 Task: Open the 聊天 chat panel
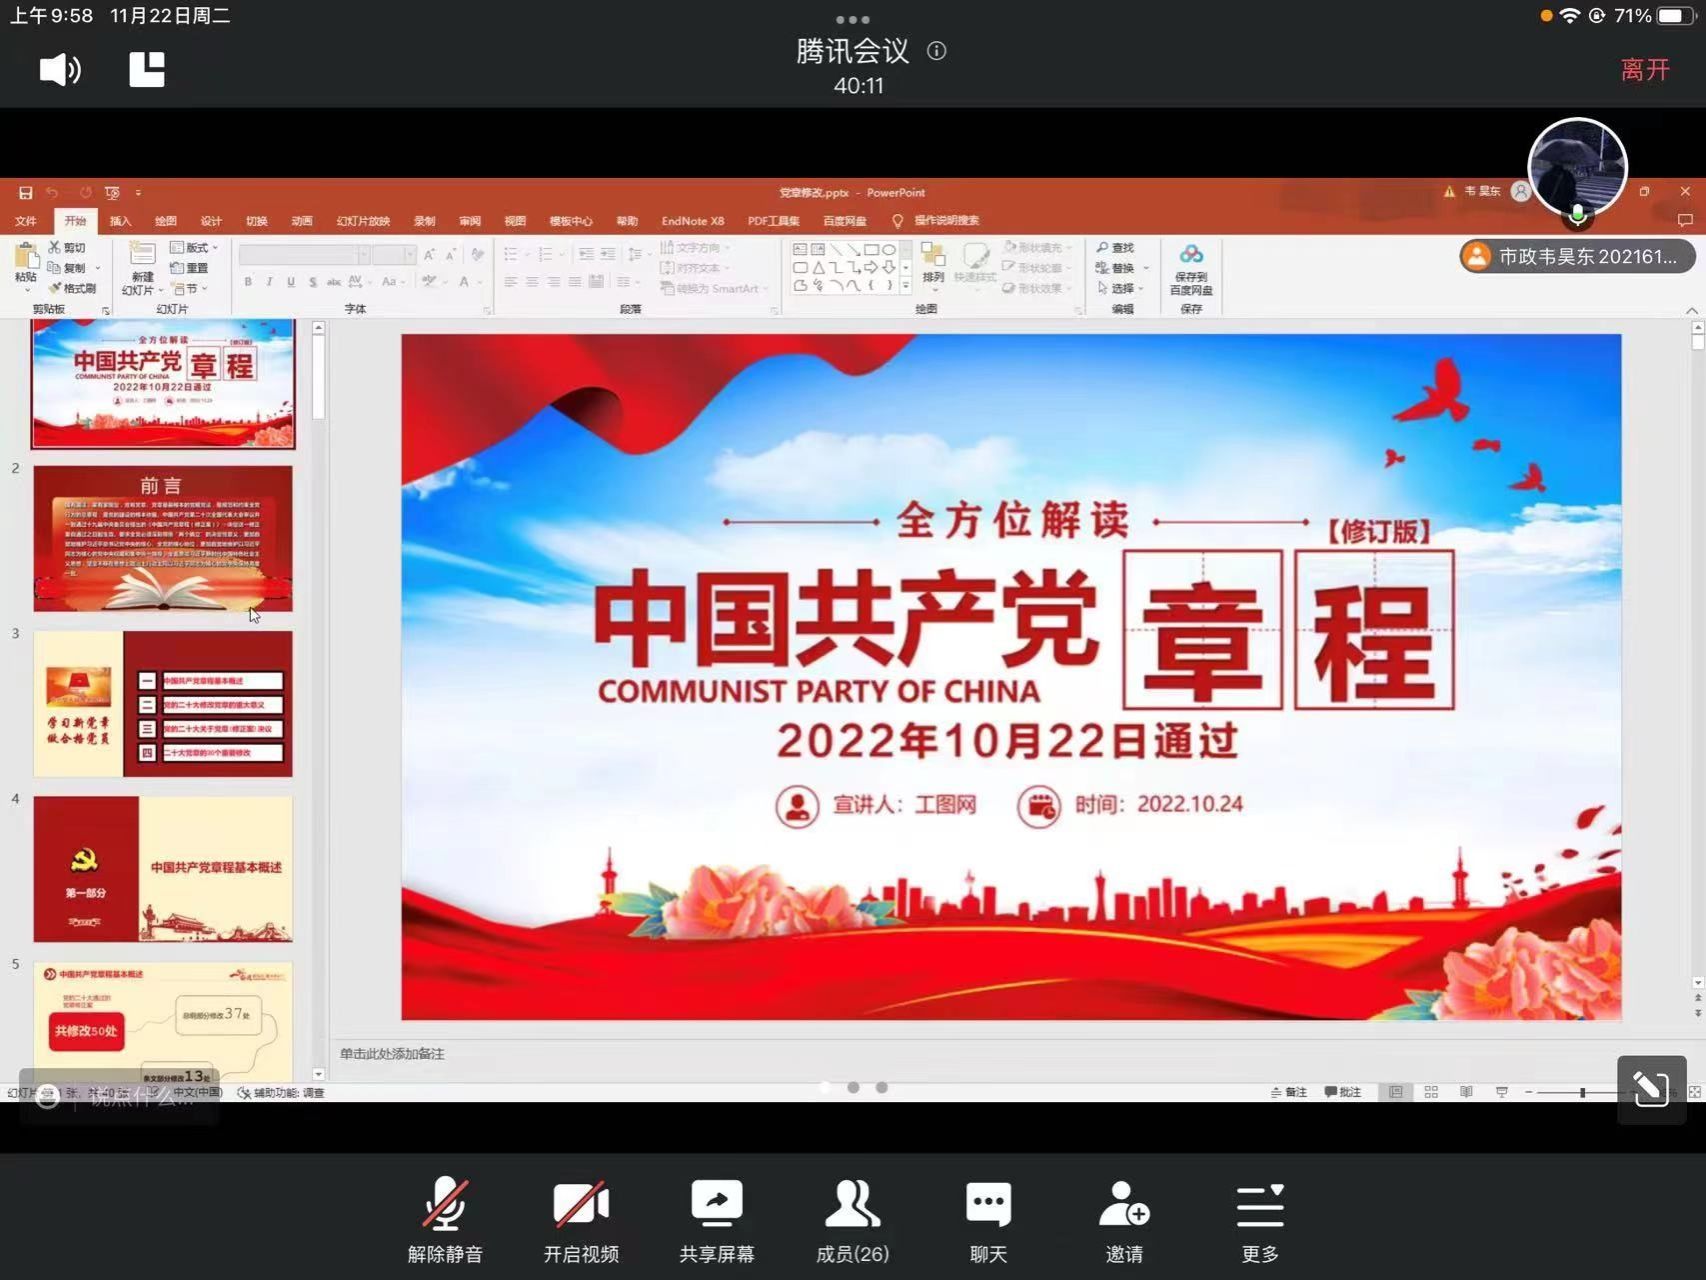[x=988, y=1220]
